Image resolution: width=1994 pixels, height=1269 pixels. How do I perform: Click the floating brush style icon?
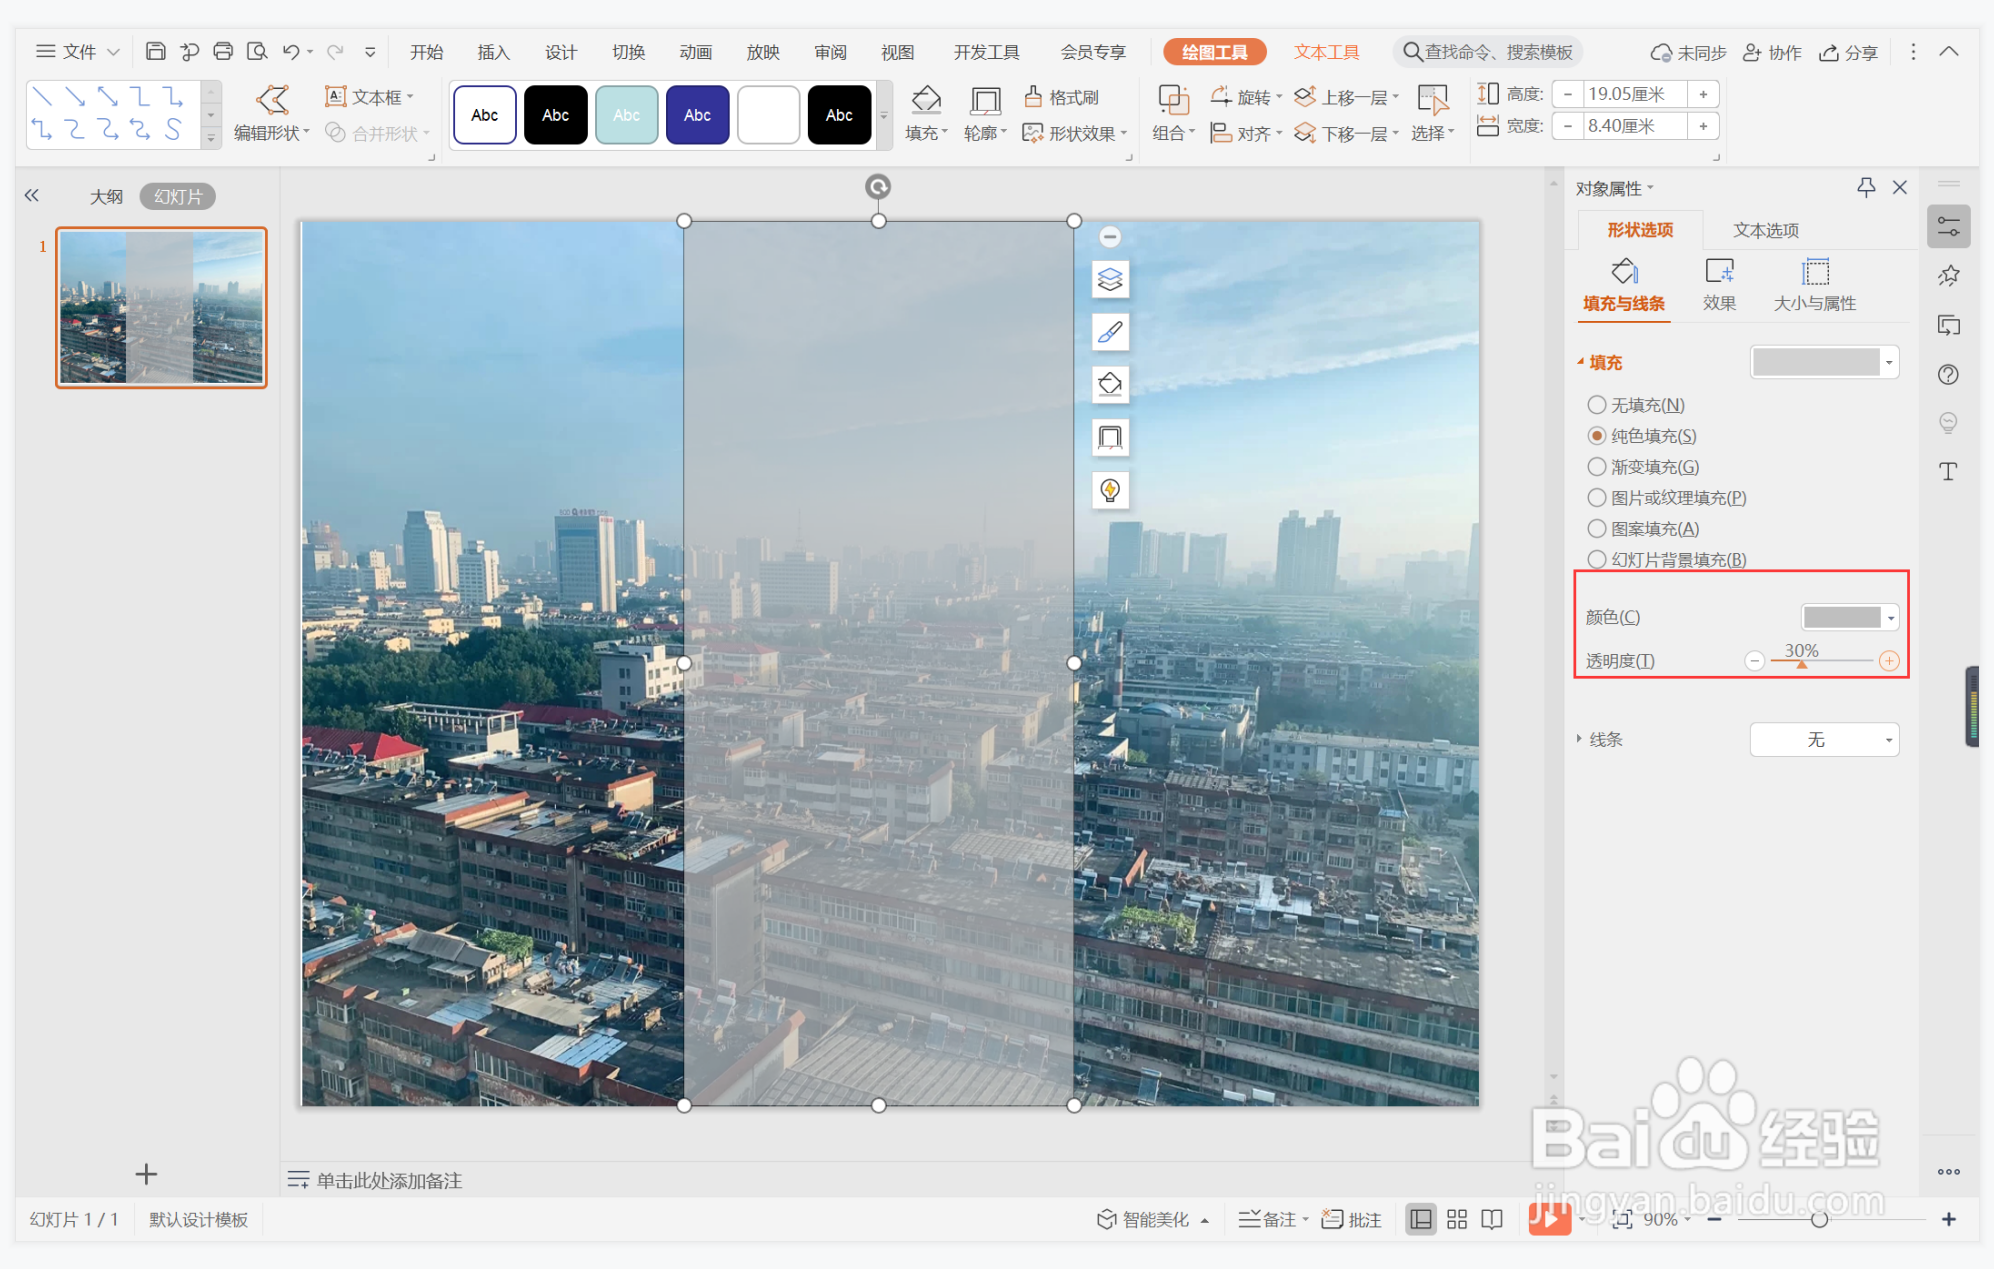coord(1110,332)
